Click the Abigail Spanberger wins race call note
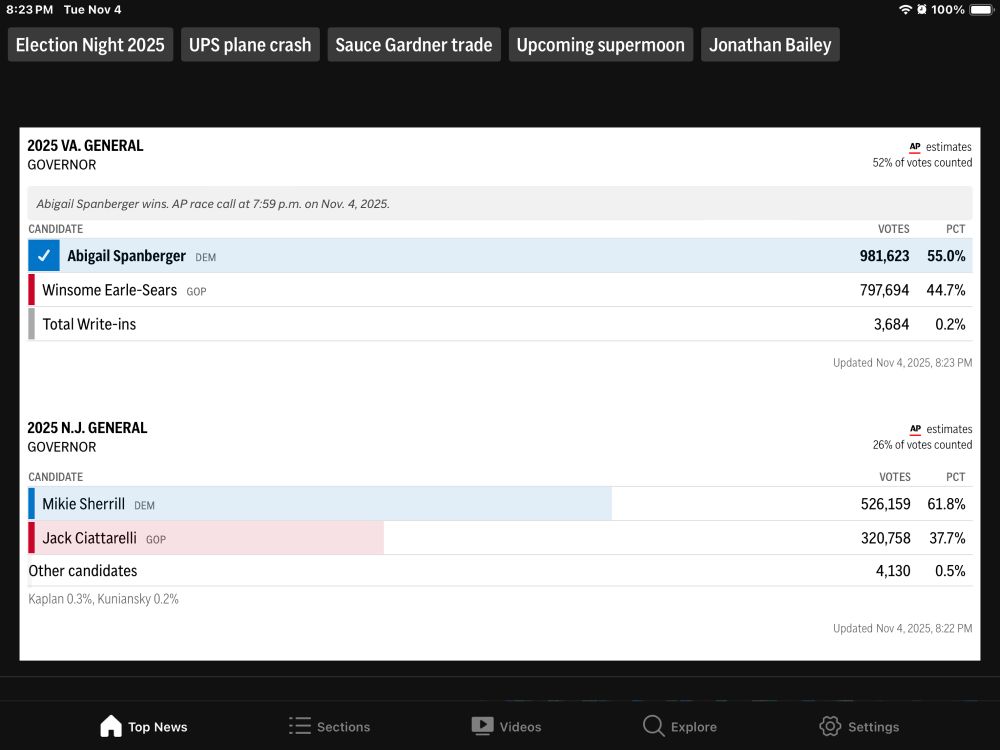1000x750 pixels. 213,204
